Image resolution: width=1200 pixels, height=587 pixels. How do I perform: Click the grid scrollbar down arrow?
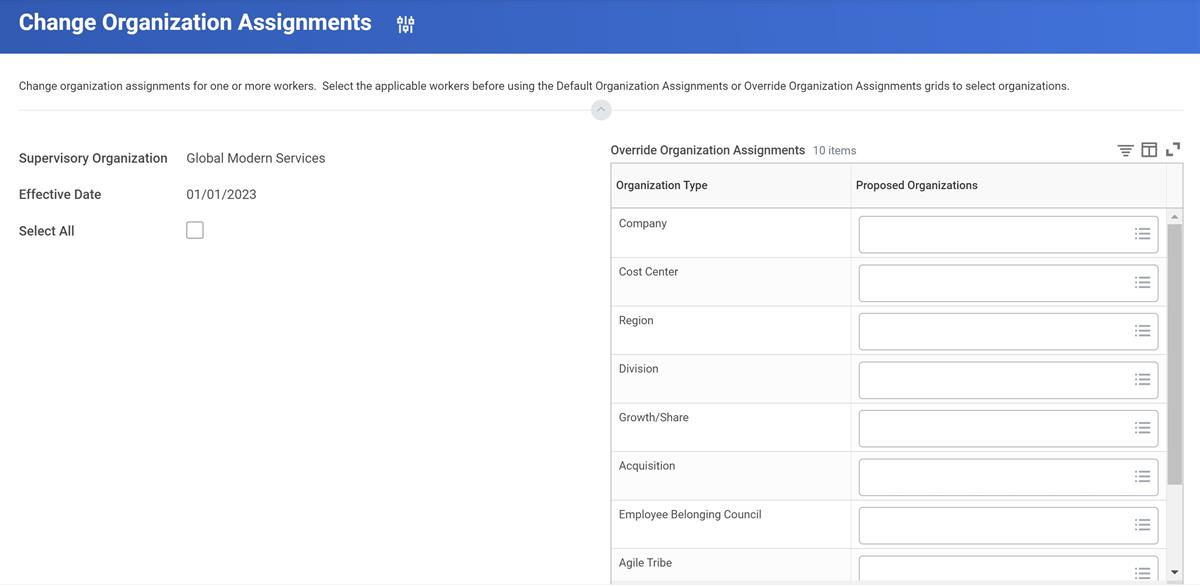1174,573
